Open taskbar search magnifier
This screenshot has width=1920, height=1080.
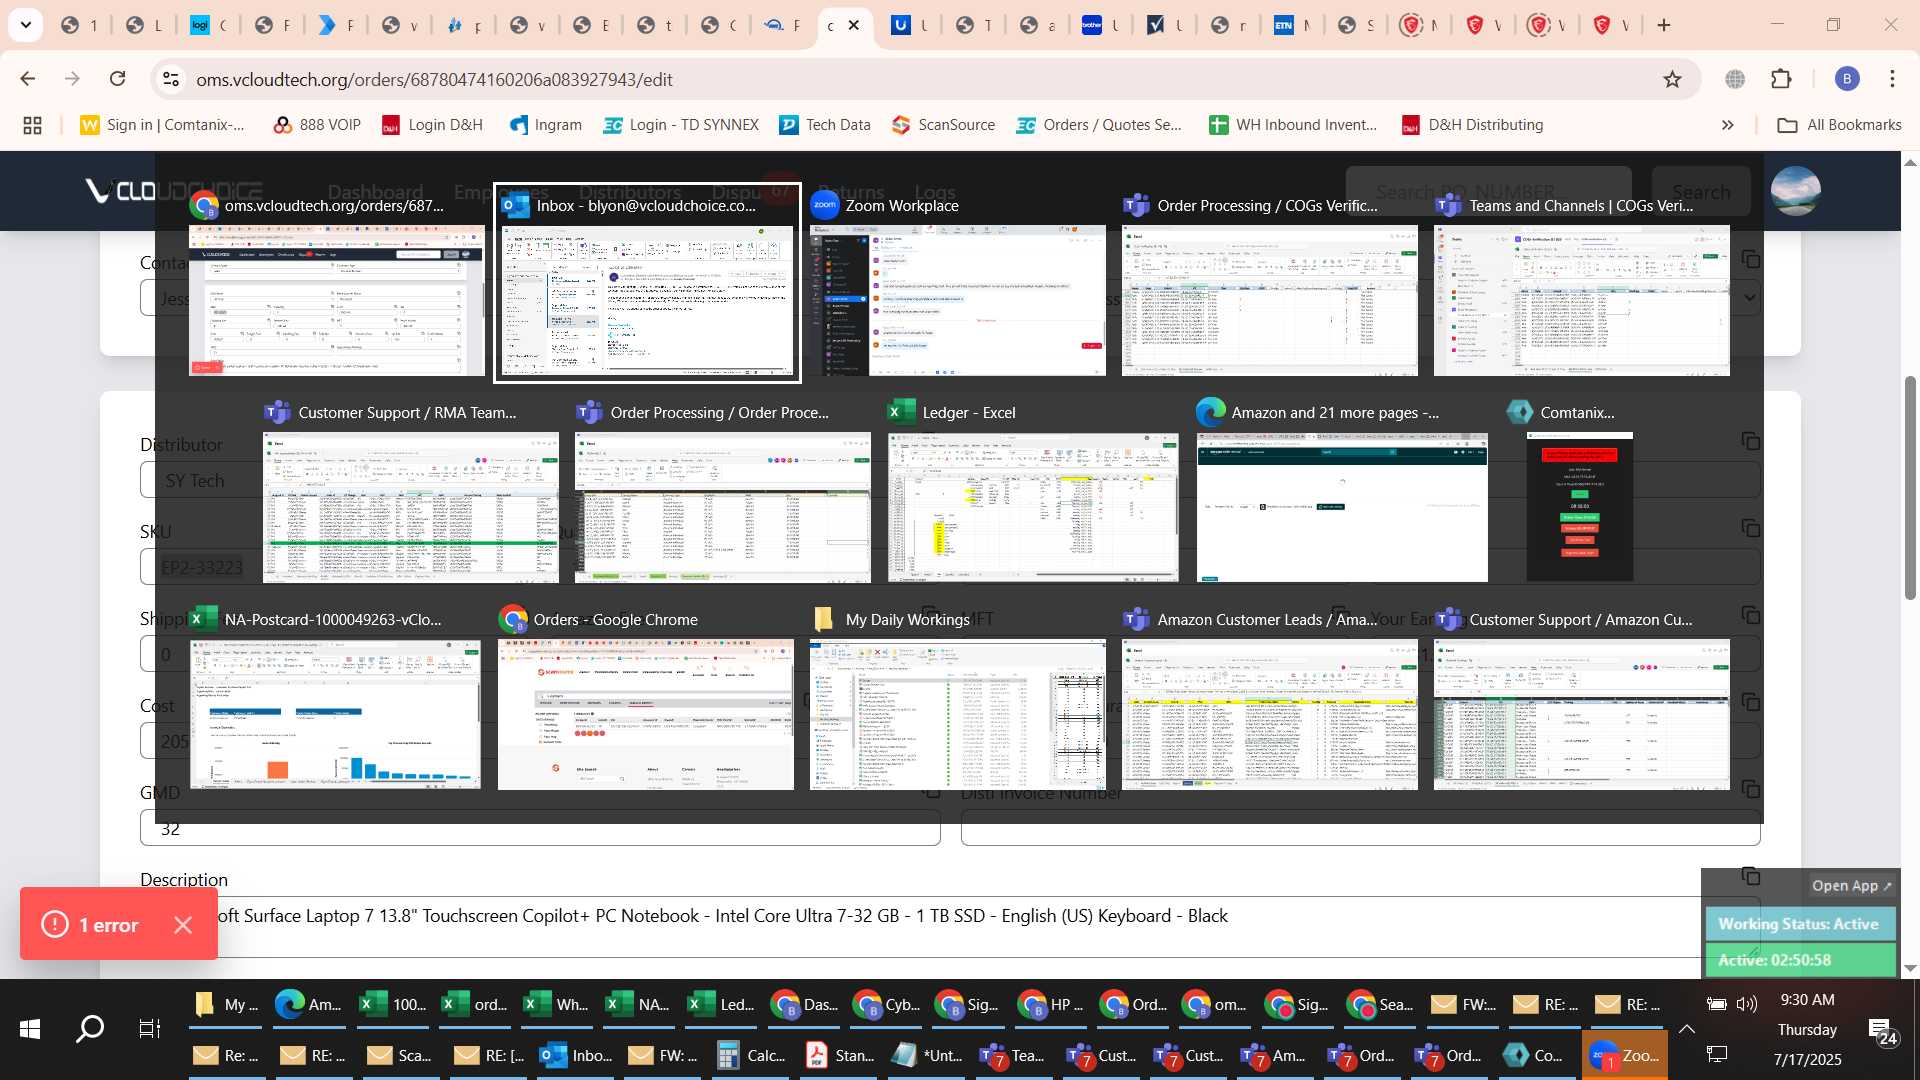tap(90, 1029)
